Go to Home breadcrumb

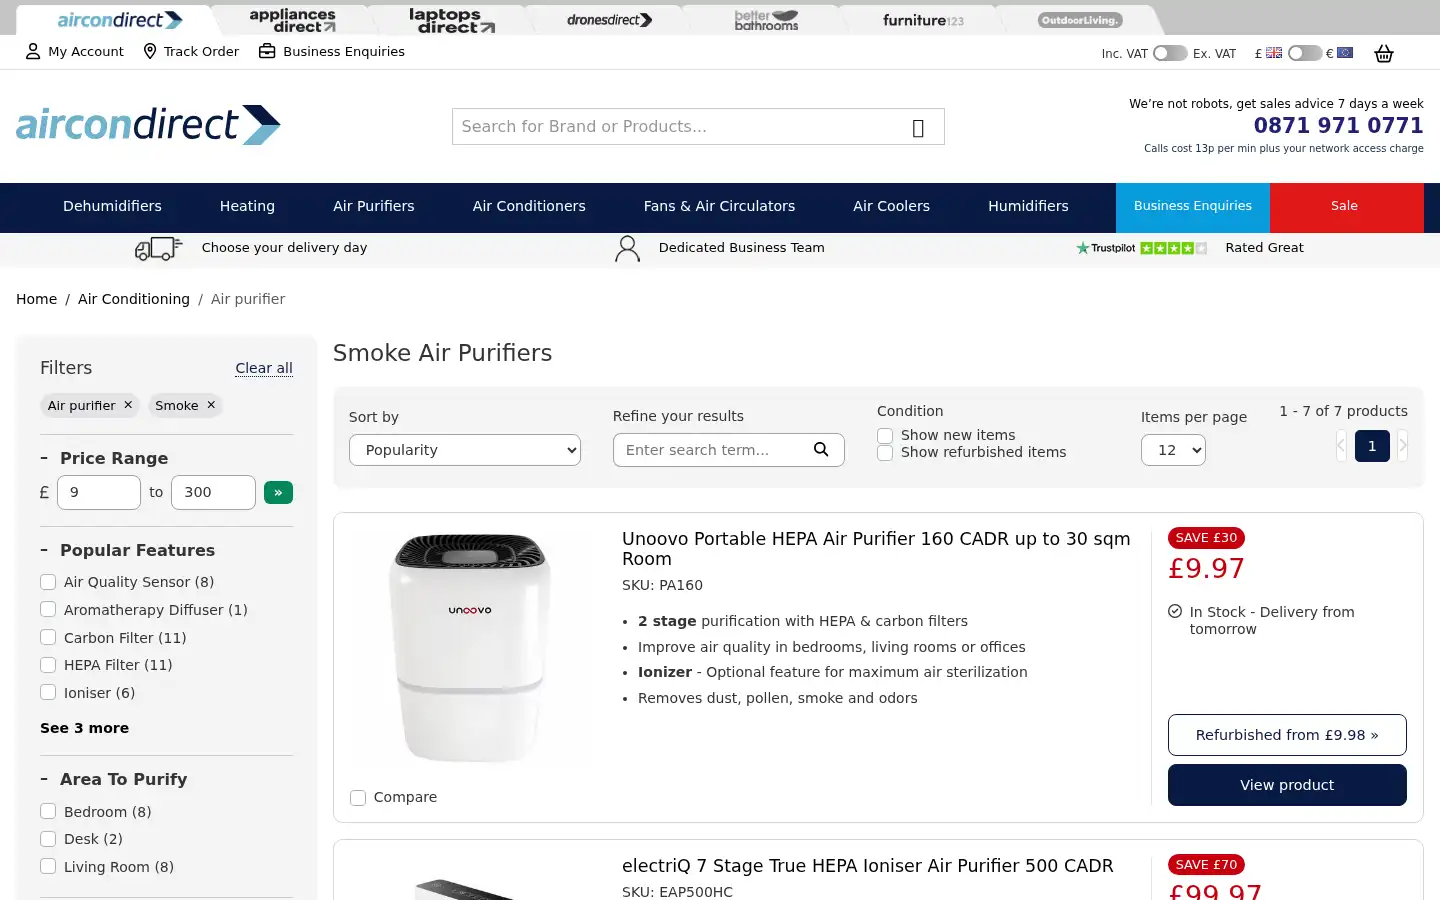click(x=36, y=299)
